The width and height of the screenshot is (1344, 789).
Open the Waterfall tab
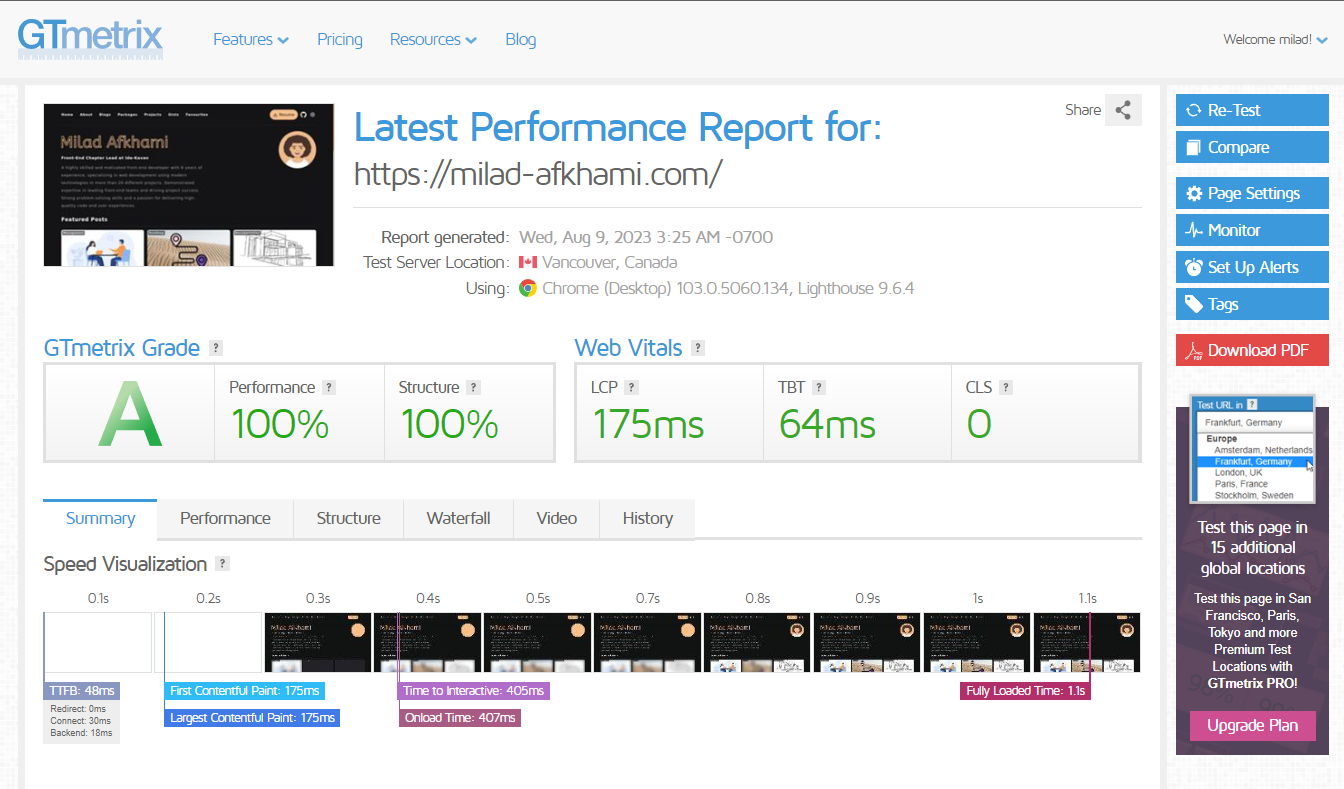pyautogui.click(x=458, y=518)
